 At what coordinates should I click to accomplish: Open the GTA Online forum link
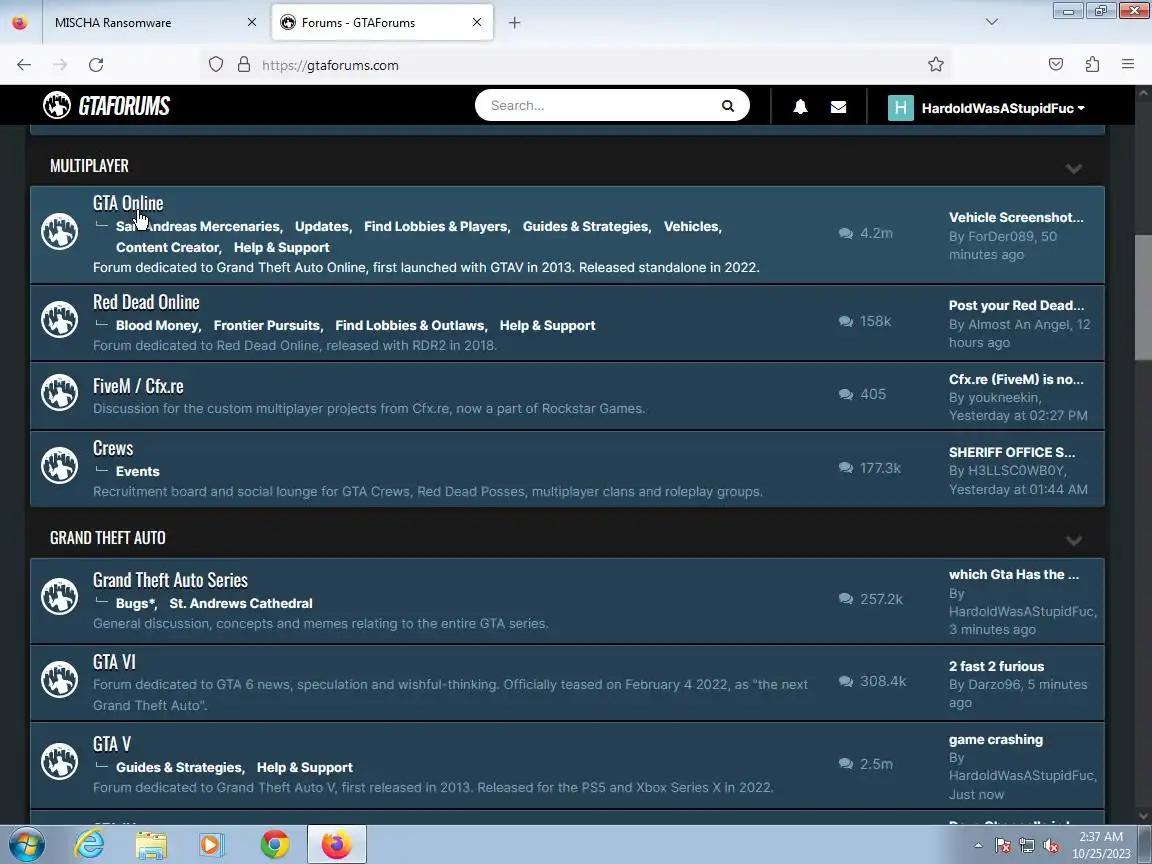pyautogui.click(x=128, y=203)
